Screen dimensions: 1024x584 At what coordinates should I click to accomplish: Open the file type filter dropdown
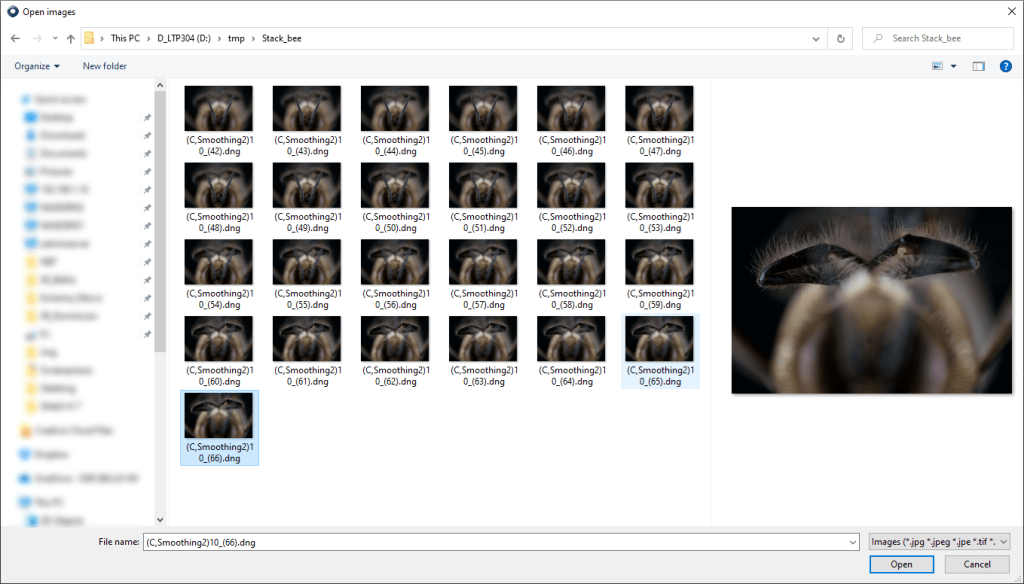(x=939, y=541)
